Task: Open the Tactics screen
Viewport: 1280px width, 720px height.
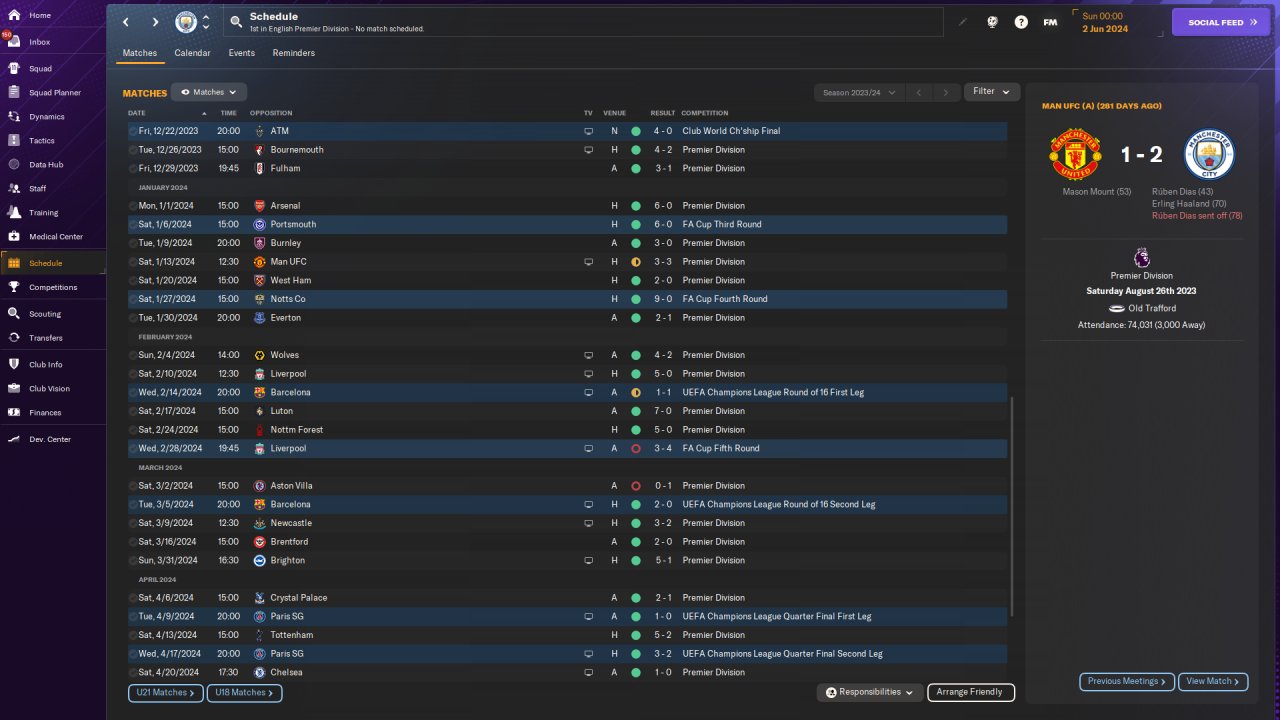Action: (x=53, y=141)
